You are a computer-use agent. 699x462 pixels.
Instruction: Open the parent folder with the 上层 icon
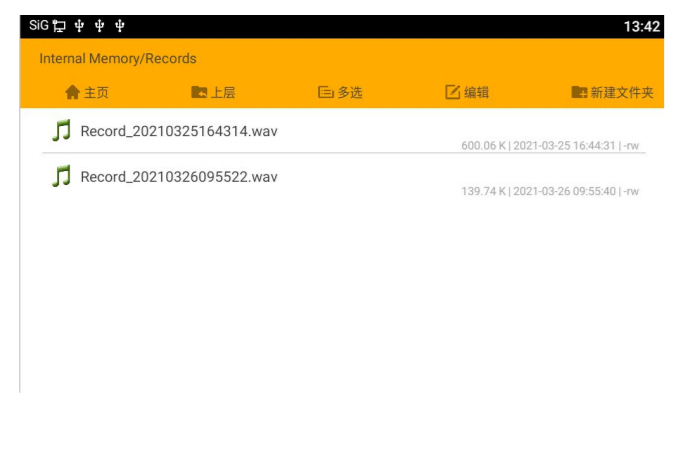click(199, 92)
